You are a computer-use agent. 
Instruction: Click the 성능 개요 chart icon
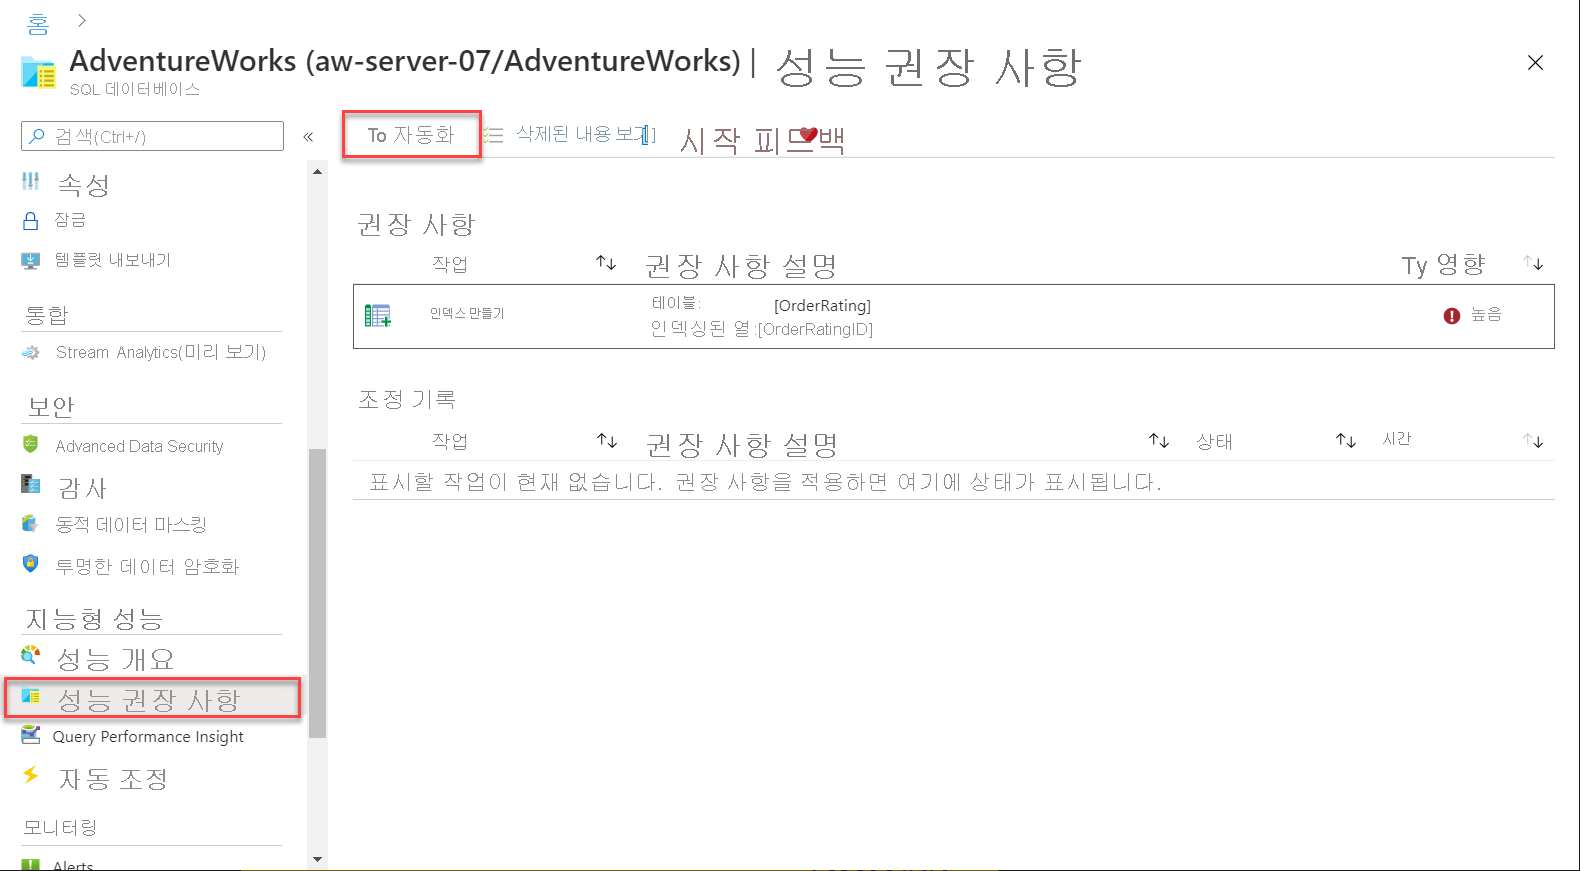[x=31, y=655]
